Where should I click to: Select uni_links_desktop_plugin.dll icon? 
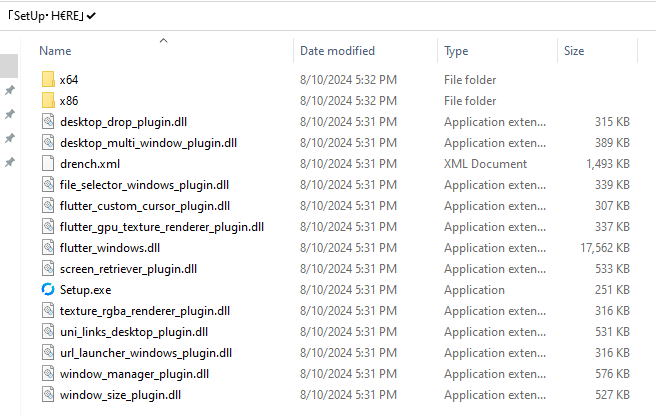click(48, 331)
